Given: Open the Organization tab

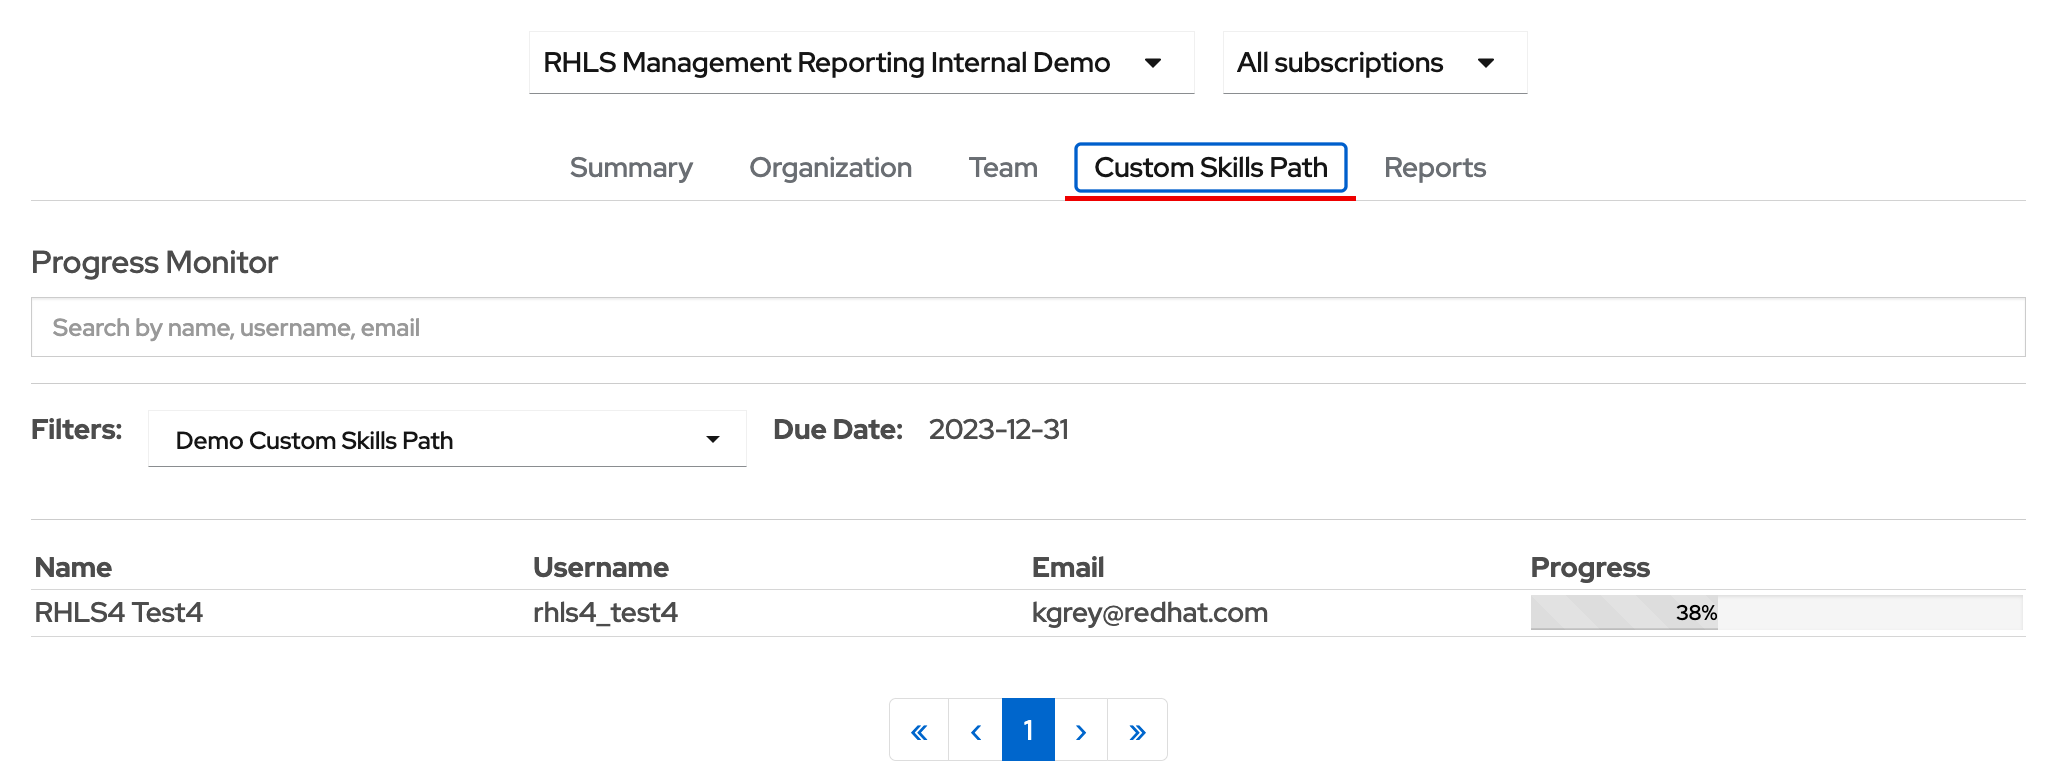Looking at the screenshot, I should tap(830, 168).
